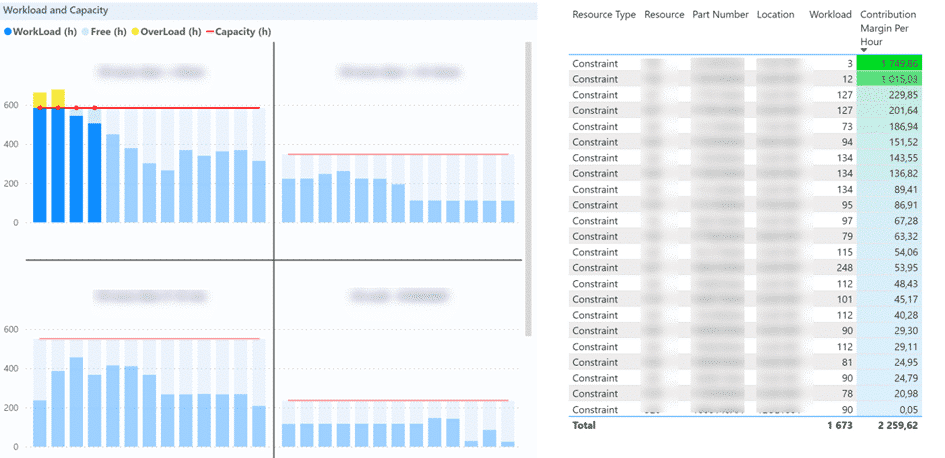The height and width of the screenshot is (458, 945).
Task: Click the OverLoad (h) yellow legend marker
Action: point(134,32)
